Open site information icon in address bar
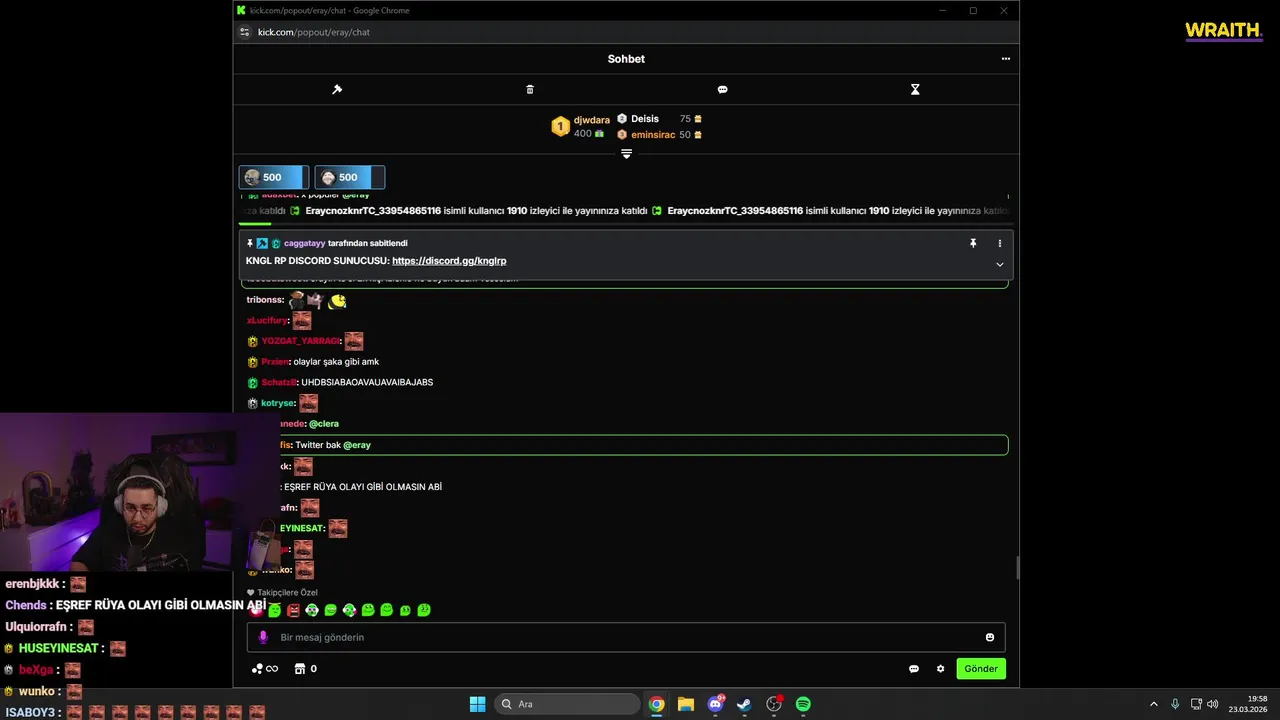This screenshot has width=1280, height=720. [x=244, y=32]
